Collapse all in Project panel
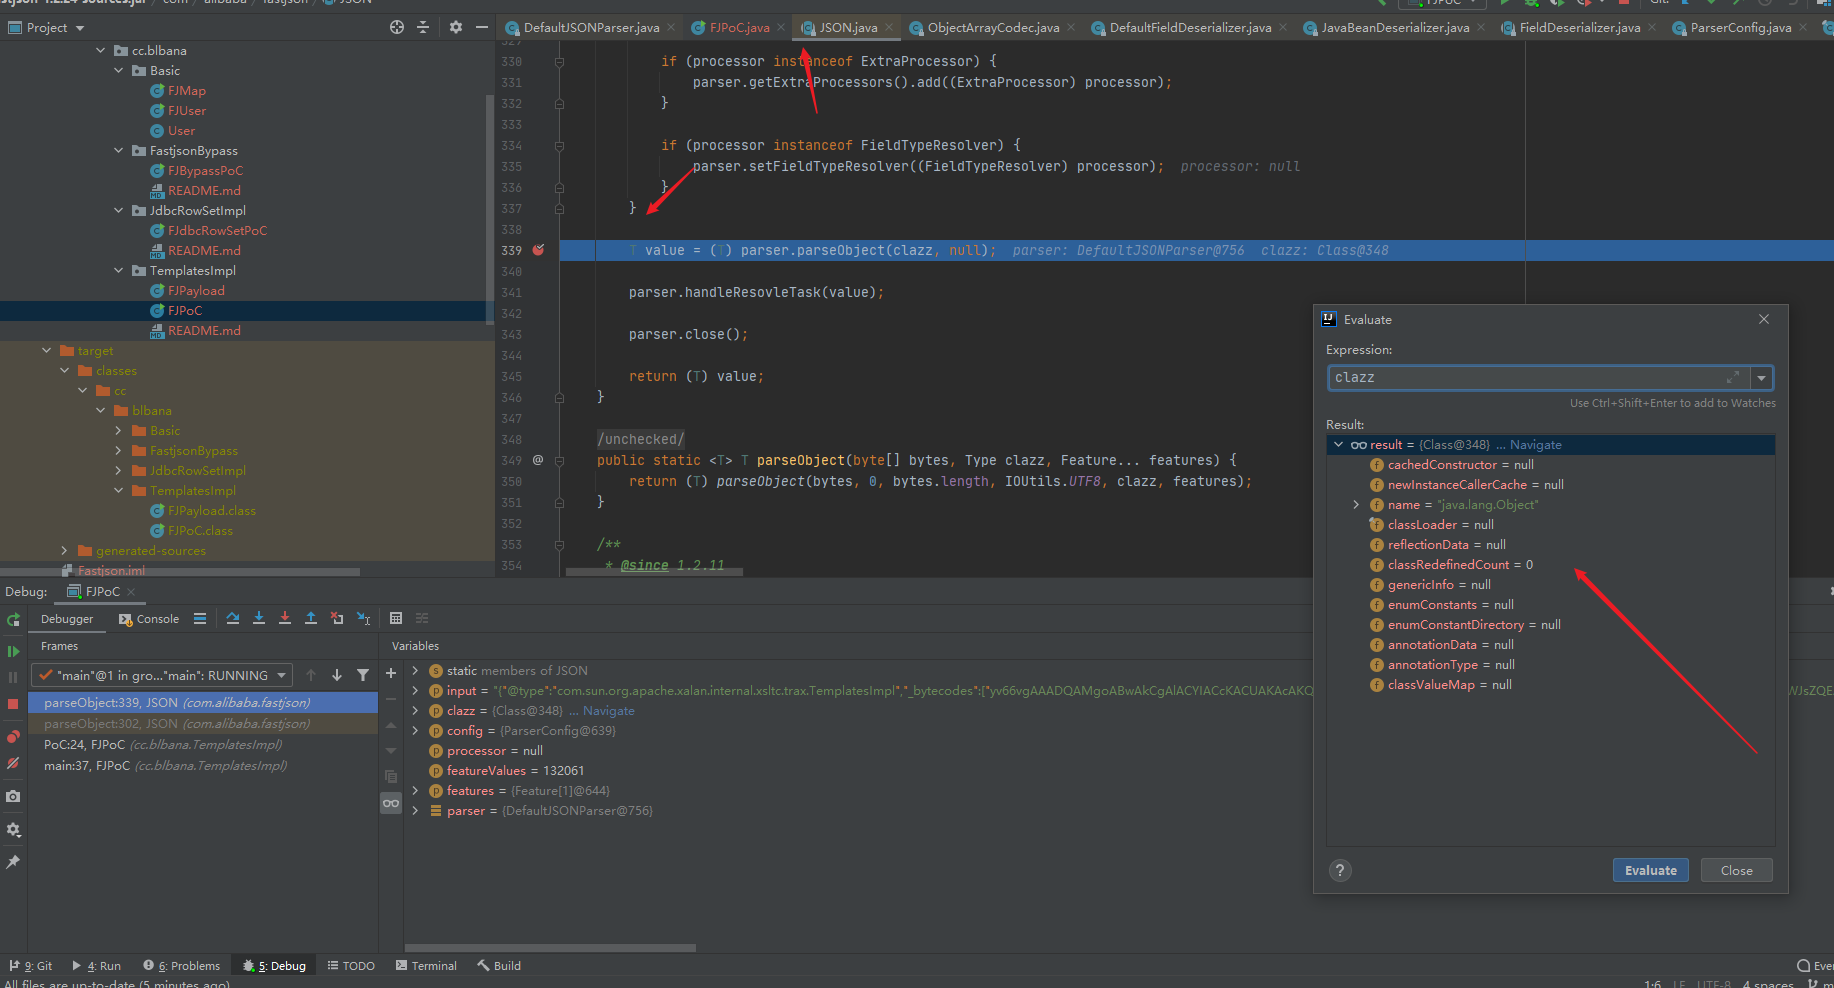Screen dimensions: 1834x988 pyautogui.click(x=423, y=27)
